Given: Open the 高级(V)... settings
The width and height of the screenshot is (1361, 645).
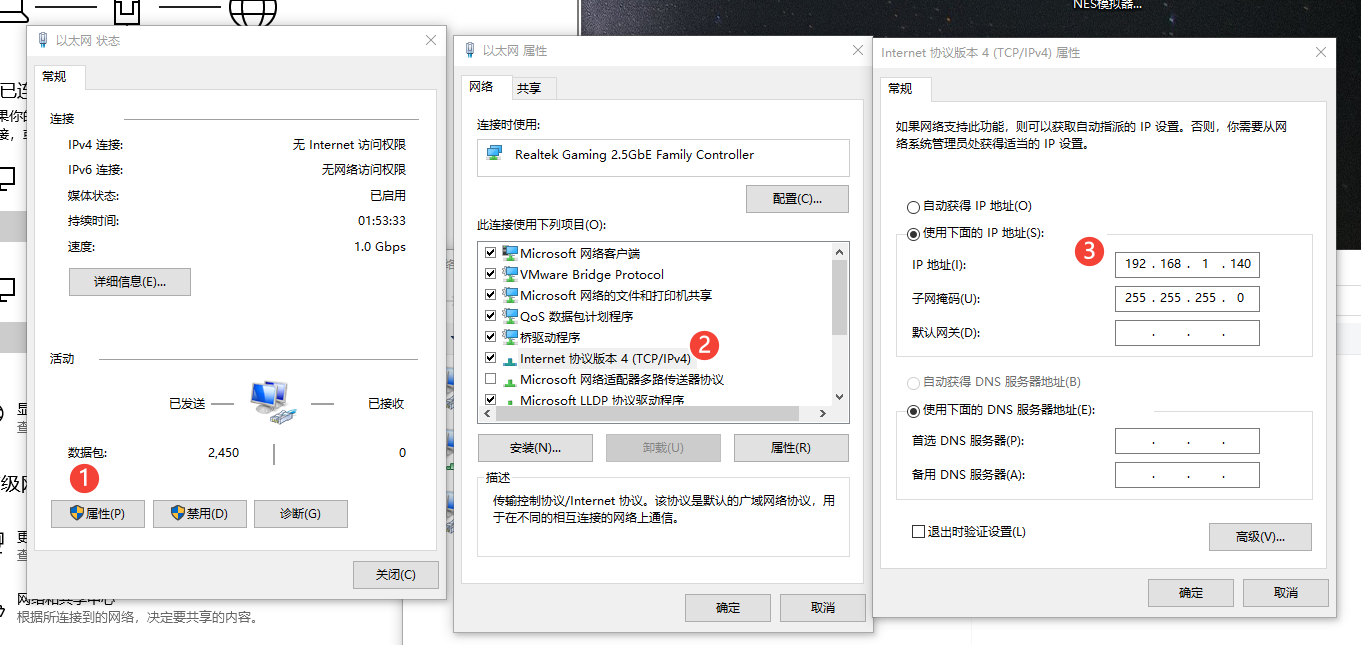Looking at the screenshot, I should click(x=1260, y=537).
